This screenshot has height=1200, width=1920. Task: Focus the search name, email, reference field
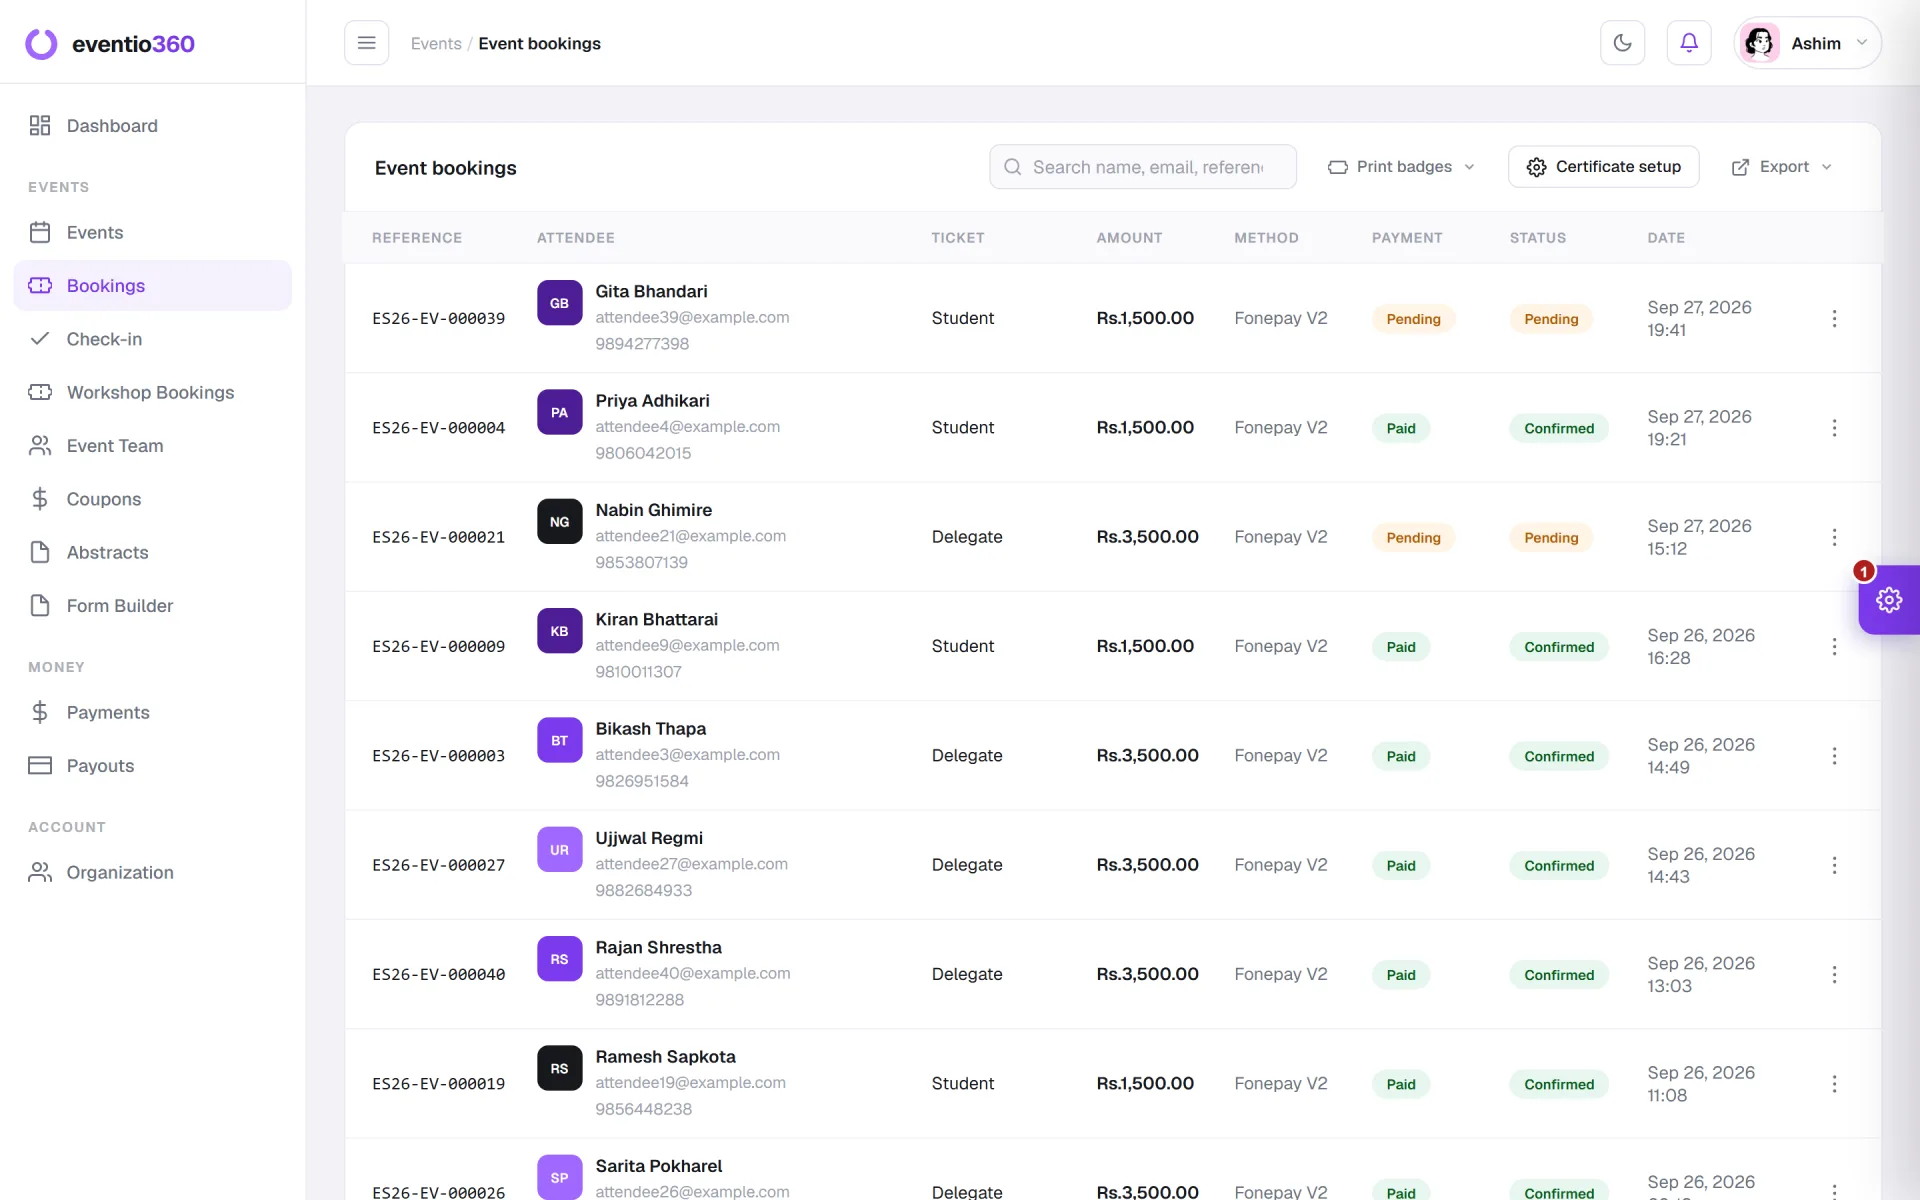[x=1143, y=167]
